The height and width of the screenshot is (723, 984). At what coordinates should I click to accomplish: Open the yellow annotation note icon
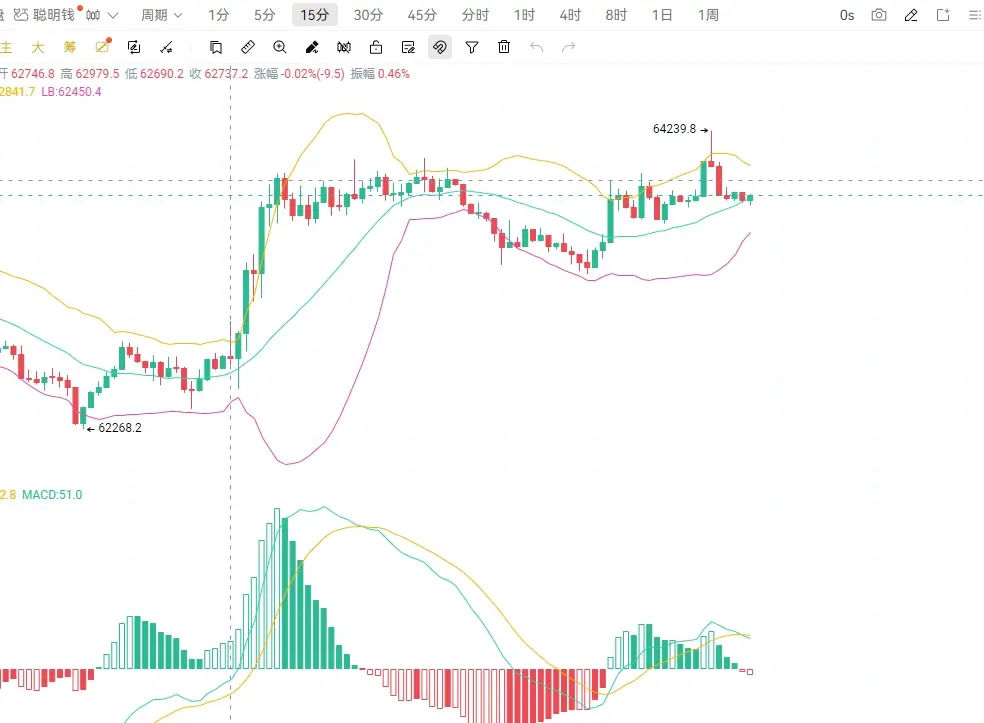click(x=102, y=46)
